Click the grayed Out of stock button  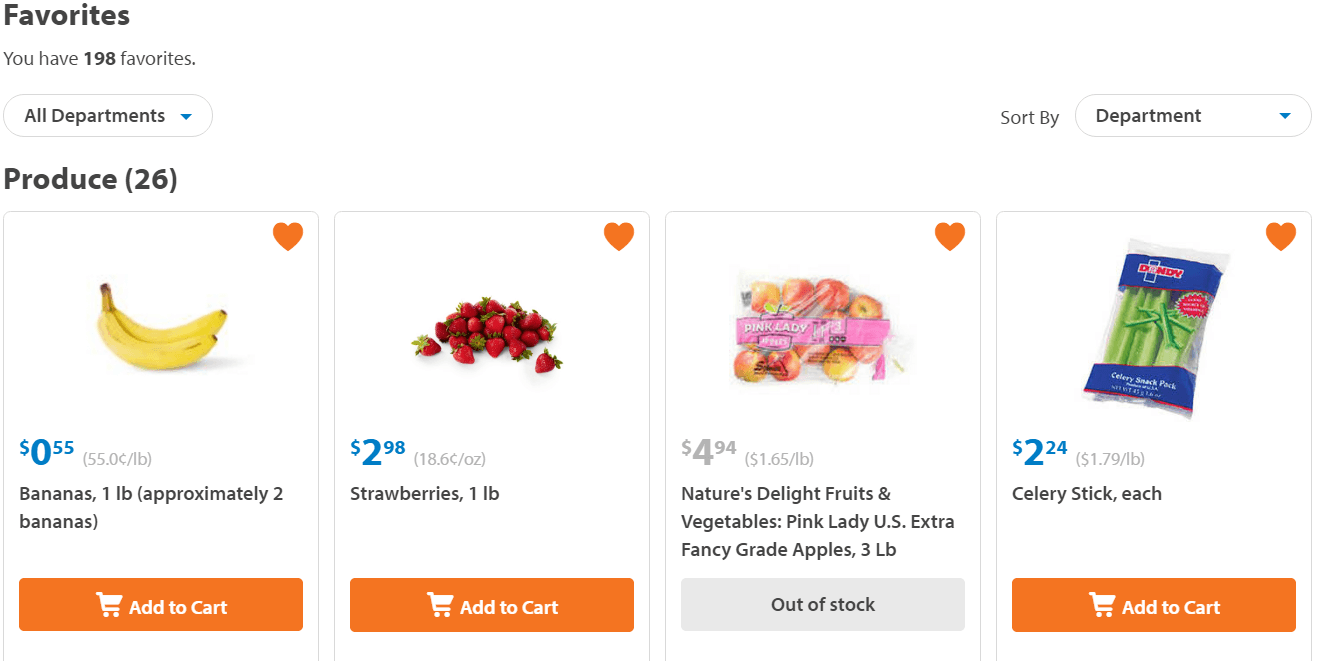tap(822, 604)
